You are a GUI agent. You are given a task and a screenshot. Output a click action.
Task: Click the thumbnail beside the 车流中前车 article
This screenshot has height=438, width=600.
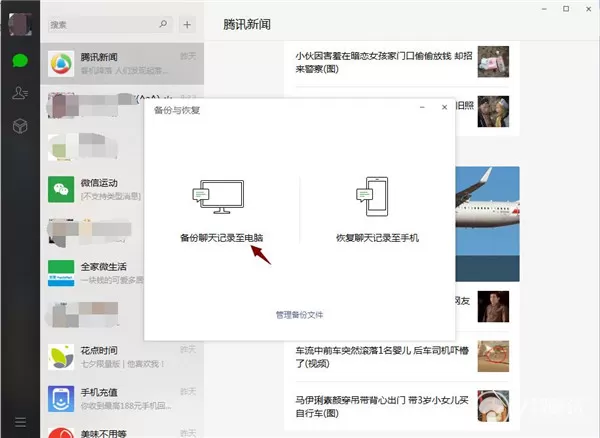click(x=493, y=356)
